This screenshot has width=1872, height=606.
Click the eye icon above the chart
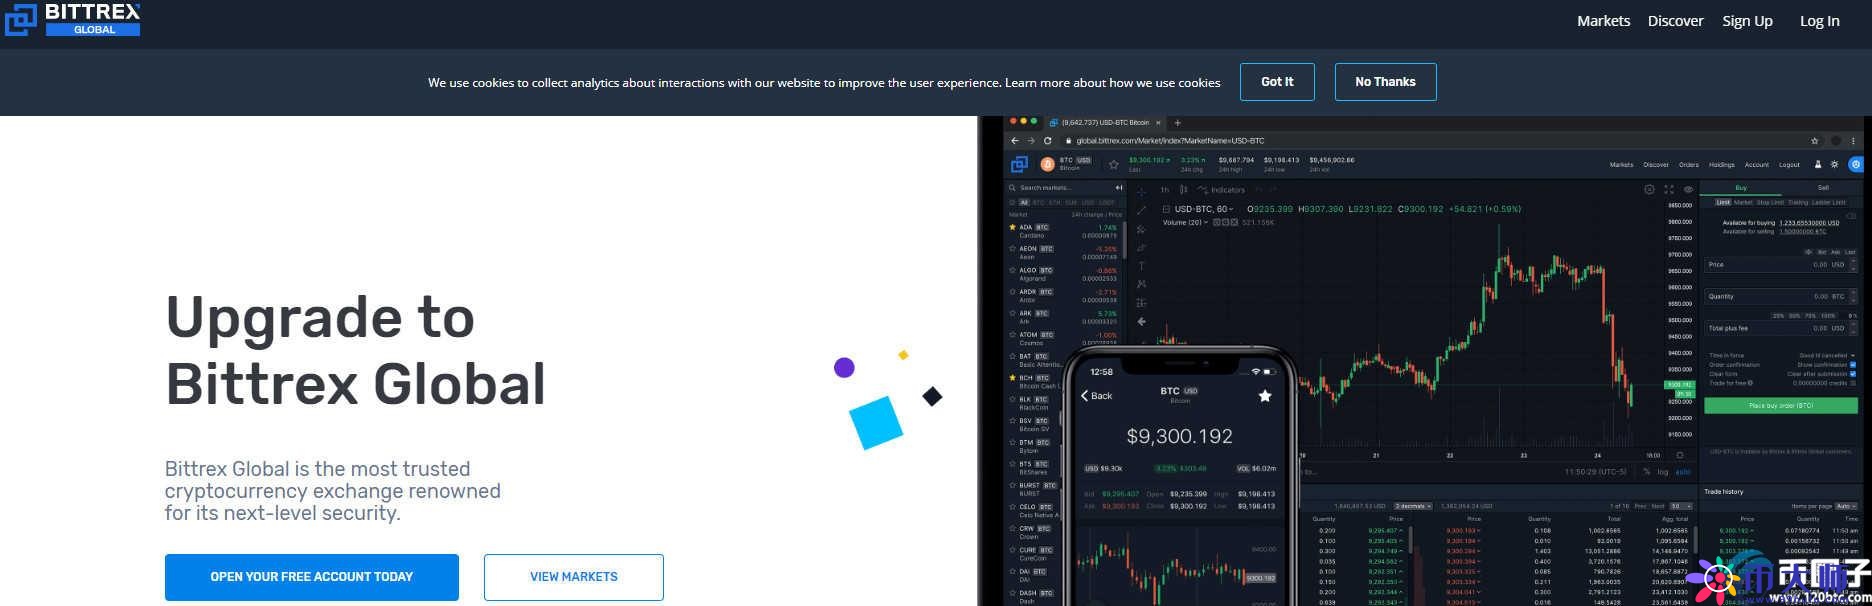pyautogui.click(x=1688, y=190)
